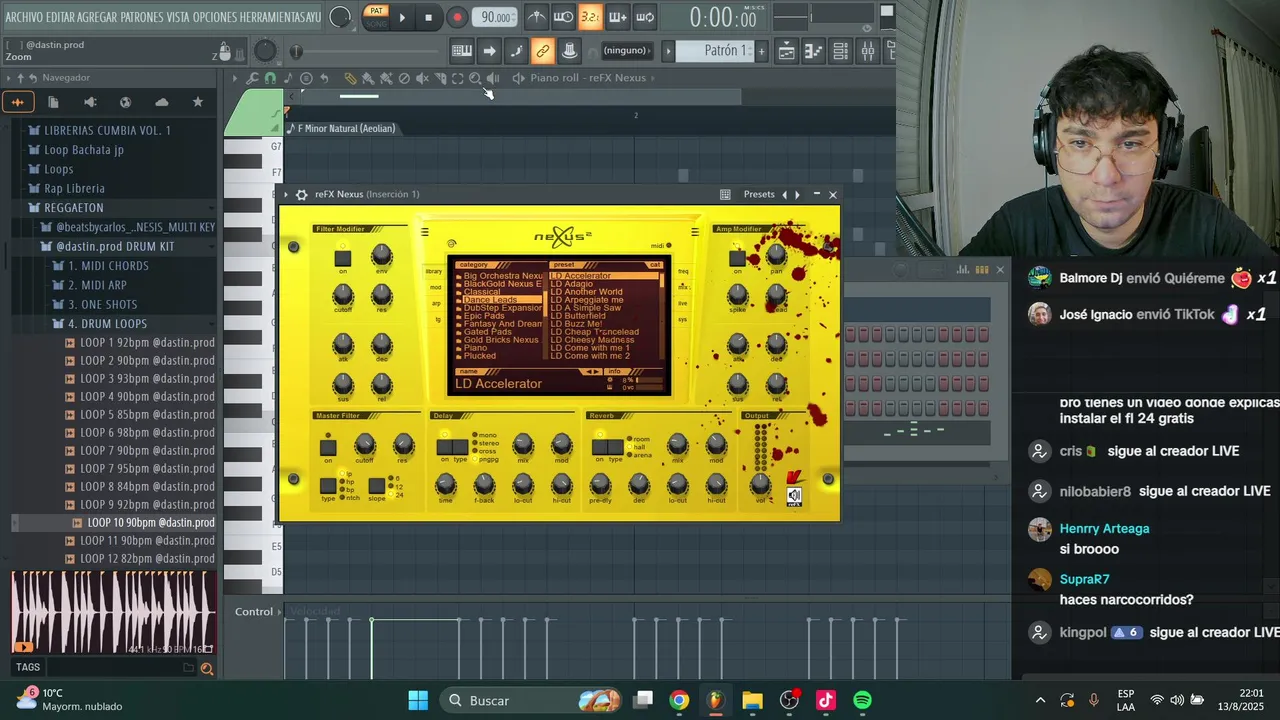Open the Nexus Presets dropdown
Viewport: 1280px width, 720px height.
click(x=759, y=195)
